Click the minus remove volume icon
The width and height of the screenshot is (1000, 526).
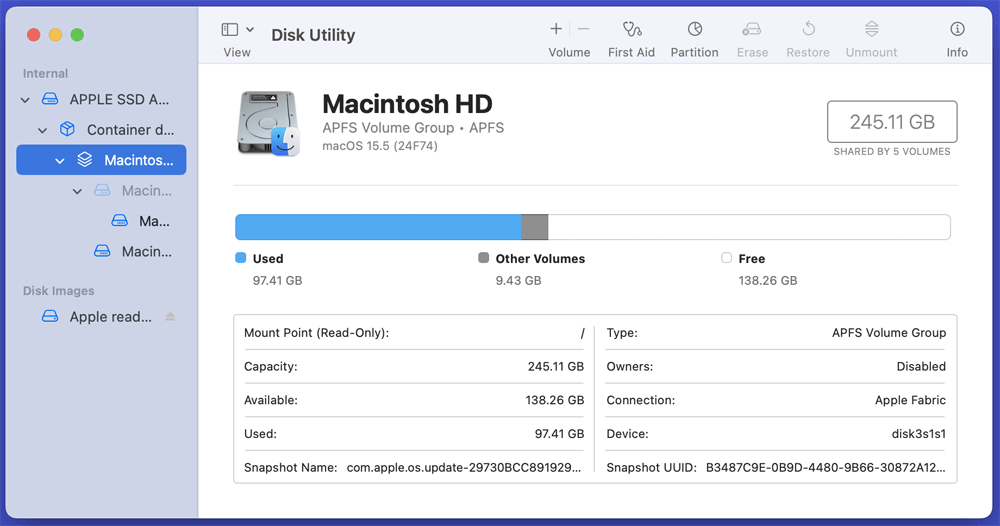(583, 30)
